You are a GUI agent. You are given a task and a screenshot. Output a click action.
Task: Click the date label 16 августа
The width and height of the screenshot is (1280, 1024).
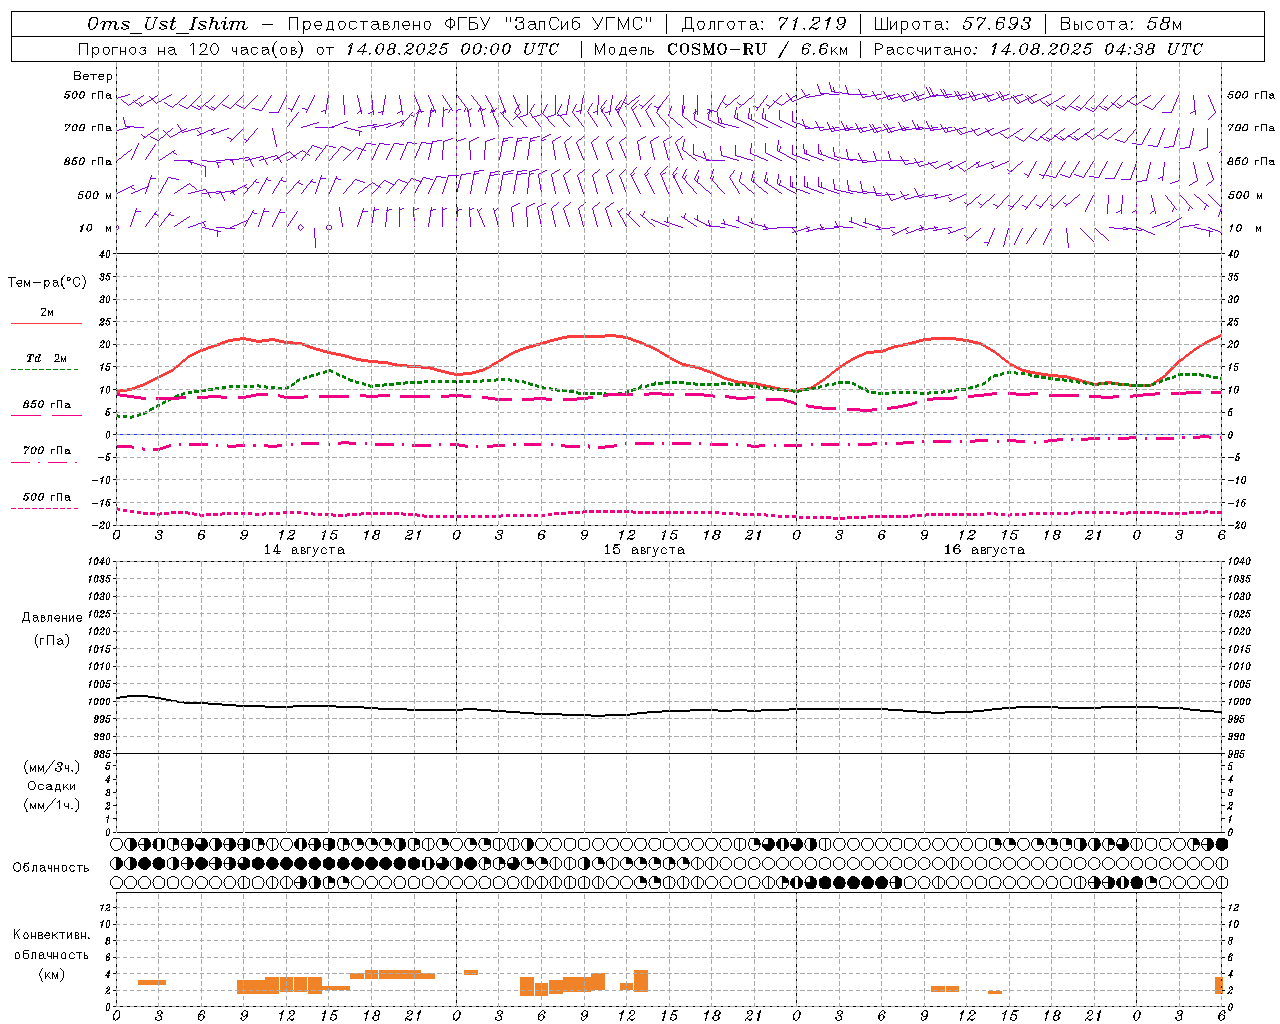click(x=984, y=550)
